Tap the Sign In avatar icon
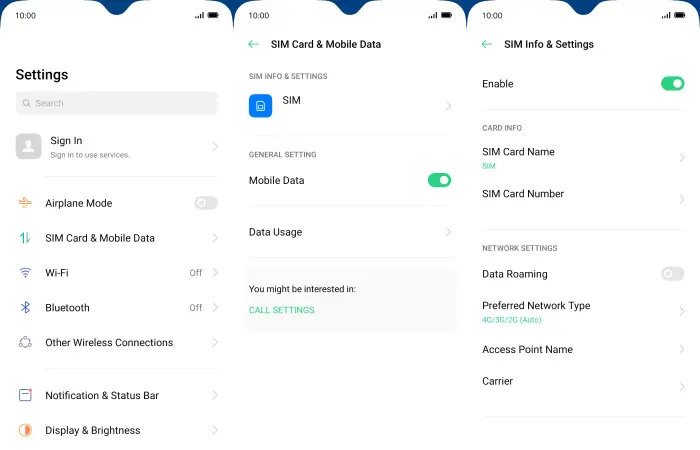Viewport: 700px width, 450px height. point(29,146)
